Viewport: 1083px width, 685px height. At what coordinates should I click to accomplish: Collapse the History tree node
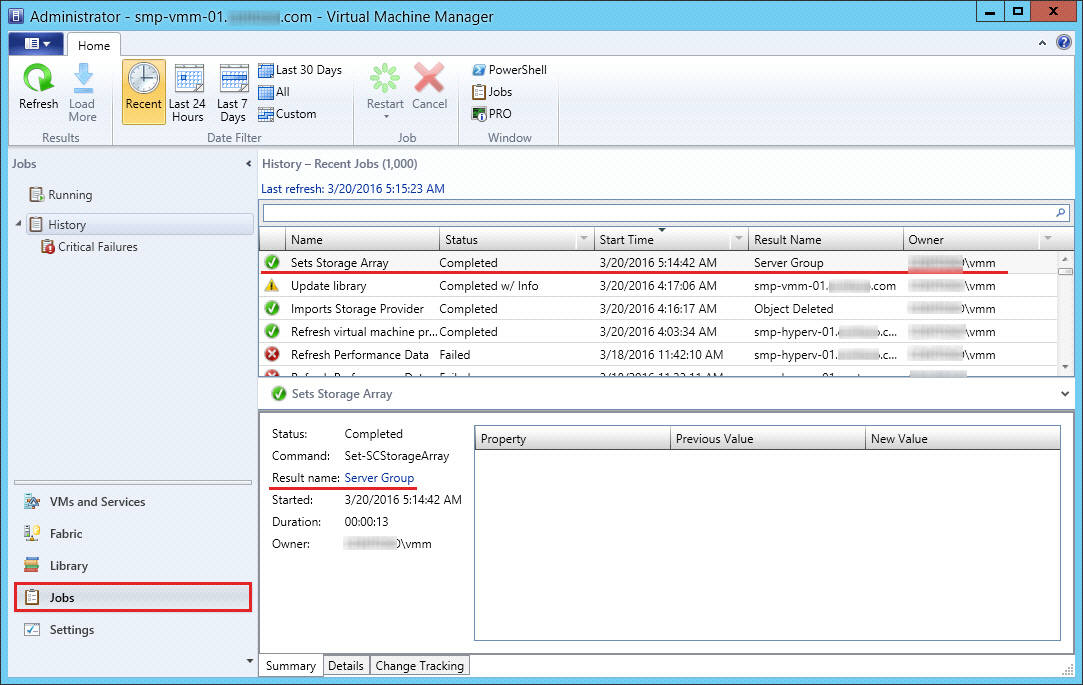click(19, 225)
